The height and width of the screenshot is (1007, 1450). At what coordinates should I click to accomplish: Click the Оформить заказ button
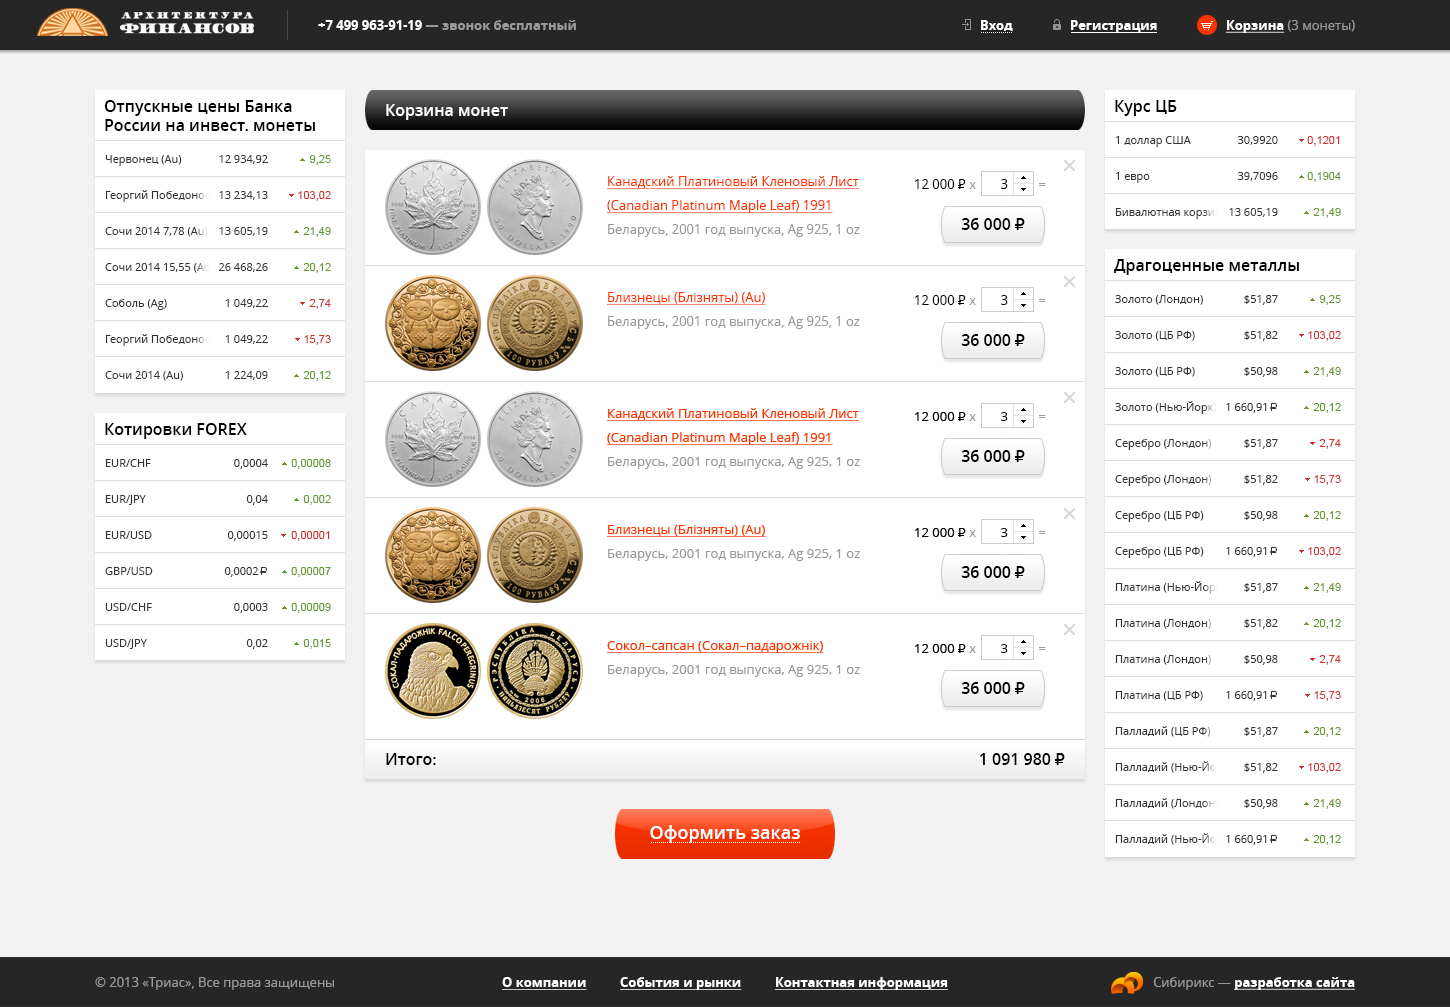pos(725,833)
